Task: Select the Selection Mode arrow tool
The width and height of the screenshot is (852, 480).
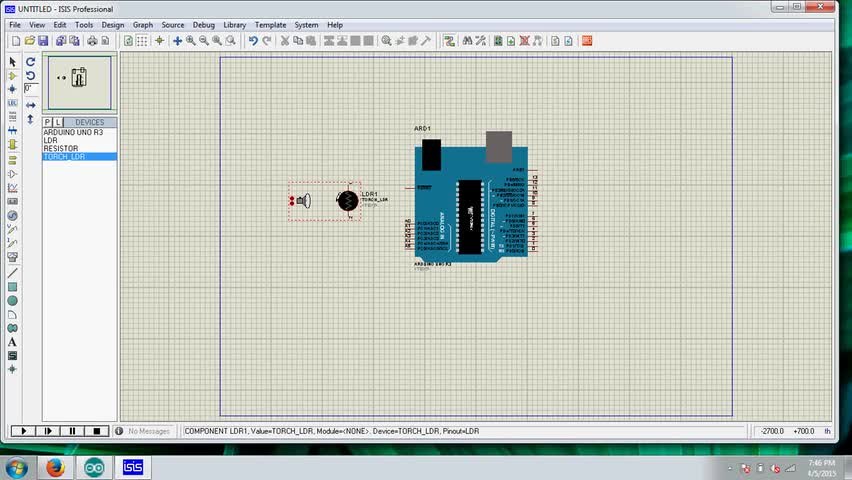Action: pos(12,62)
